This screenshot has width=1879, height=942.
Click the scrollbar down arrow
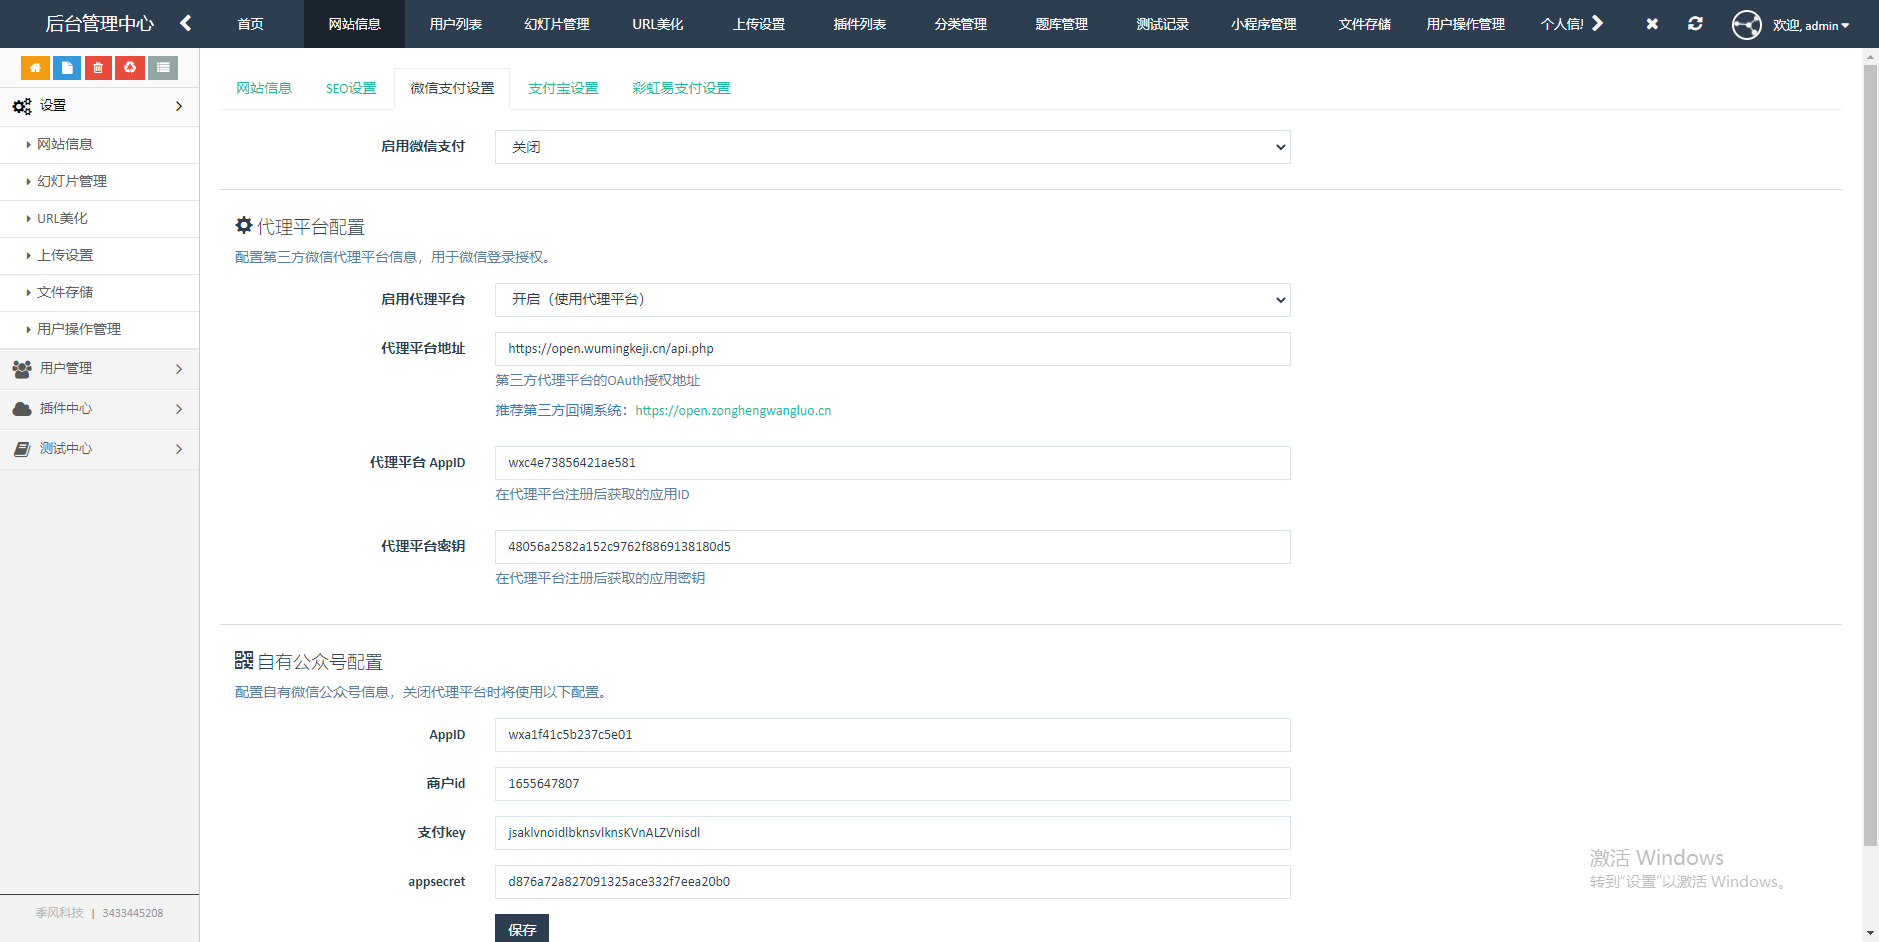[x=1870, y=933]
